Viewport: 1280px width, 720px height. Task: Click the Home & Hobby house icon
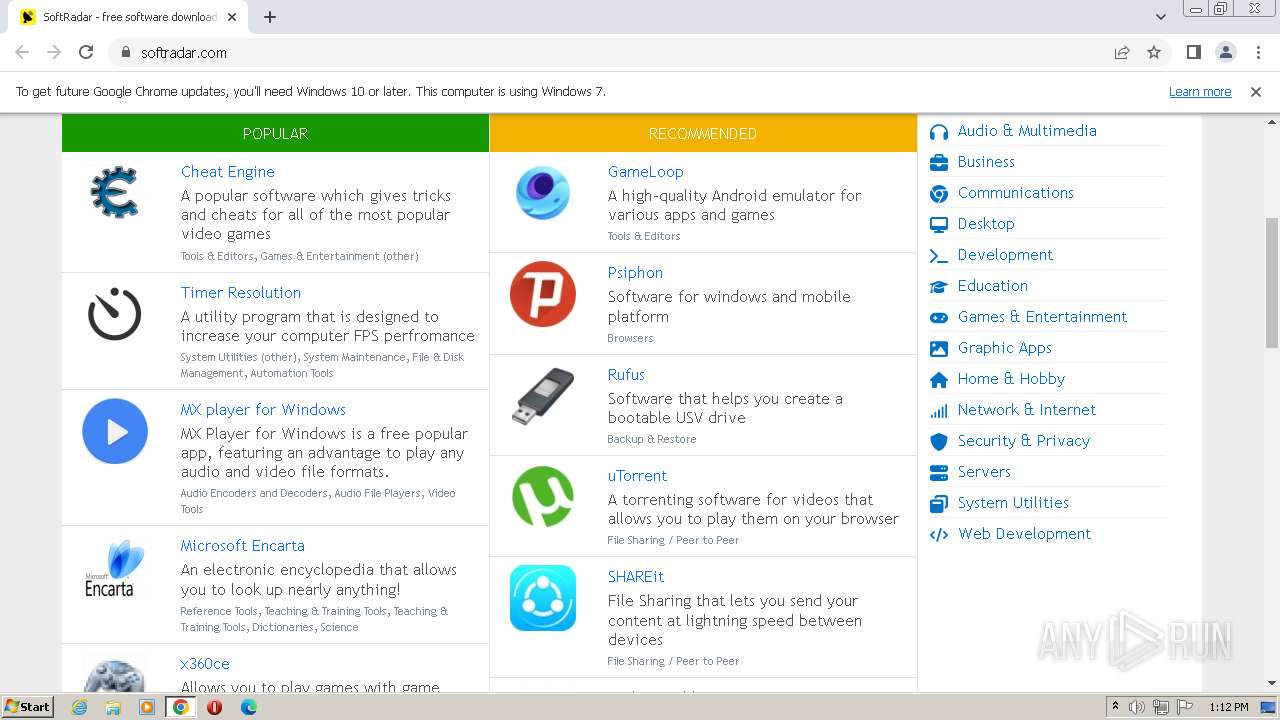(x=938, y=379)
